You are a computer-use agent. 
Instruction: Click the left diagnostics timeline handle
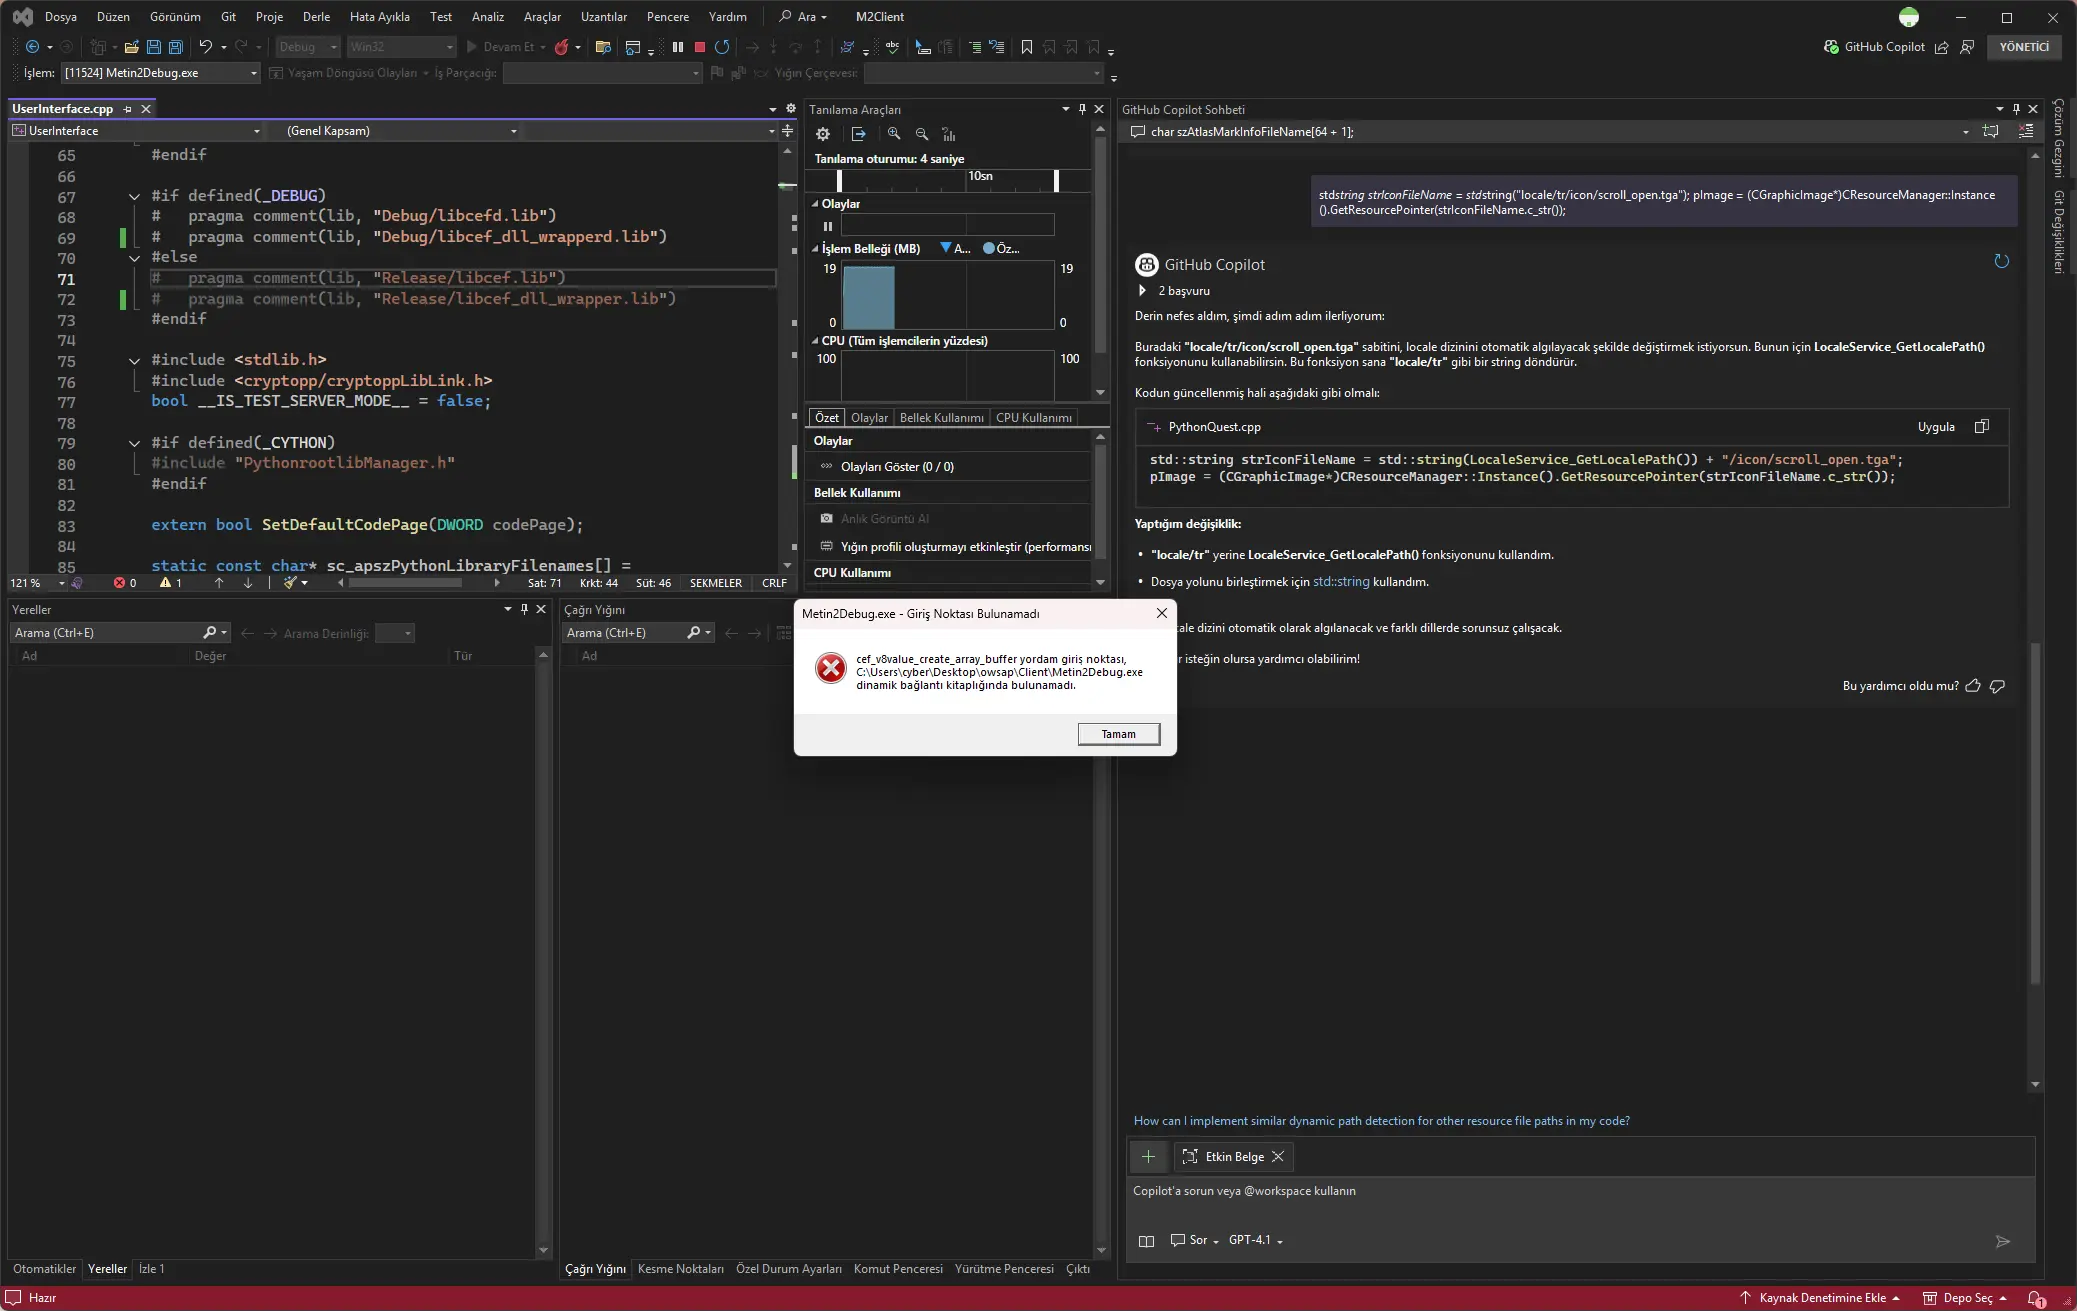coord(839,180)
